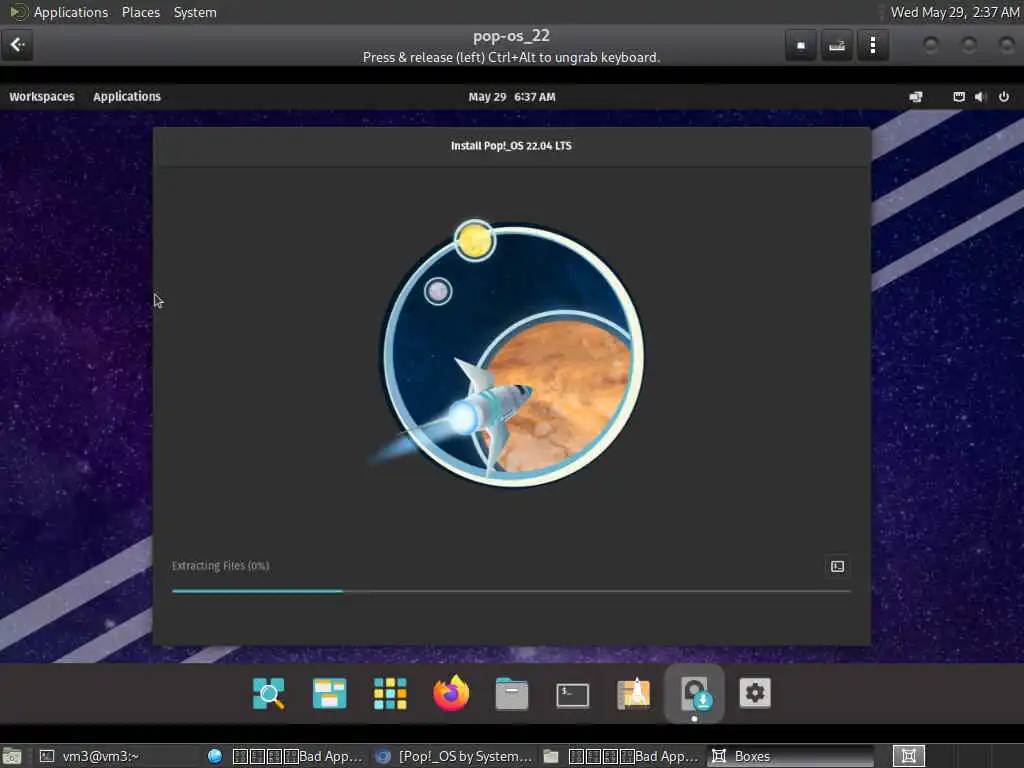Click the Boxes stop/fullscreen square button
The image size is (1024, 768).
tap(801, 46)
